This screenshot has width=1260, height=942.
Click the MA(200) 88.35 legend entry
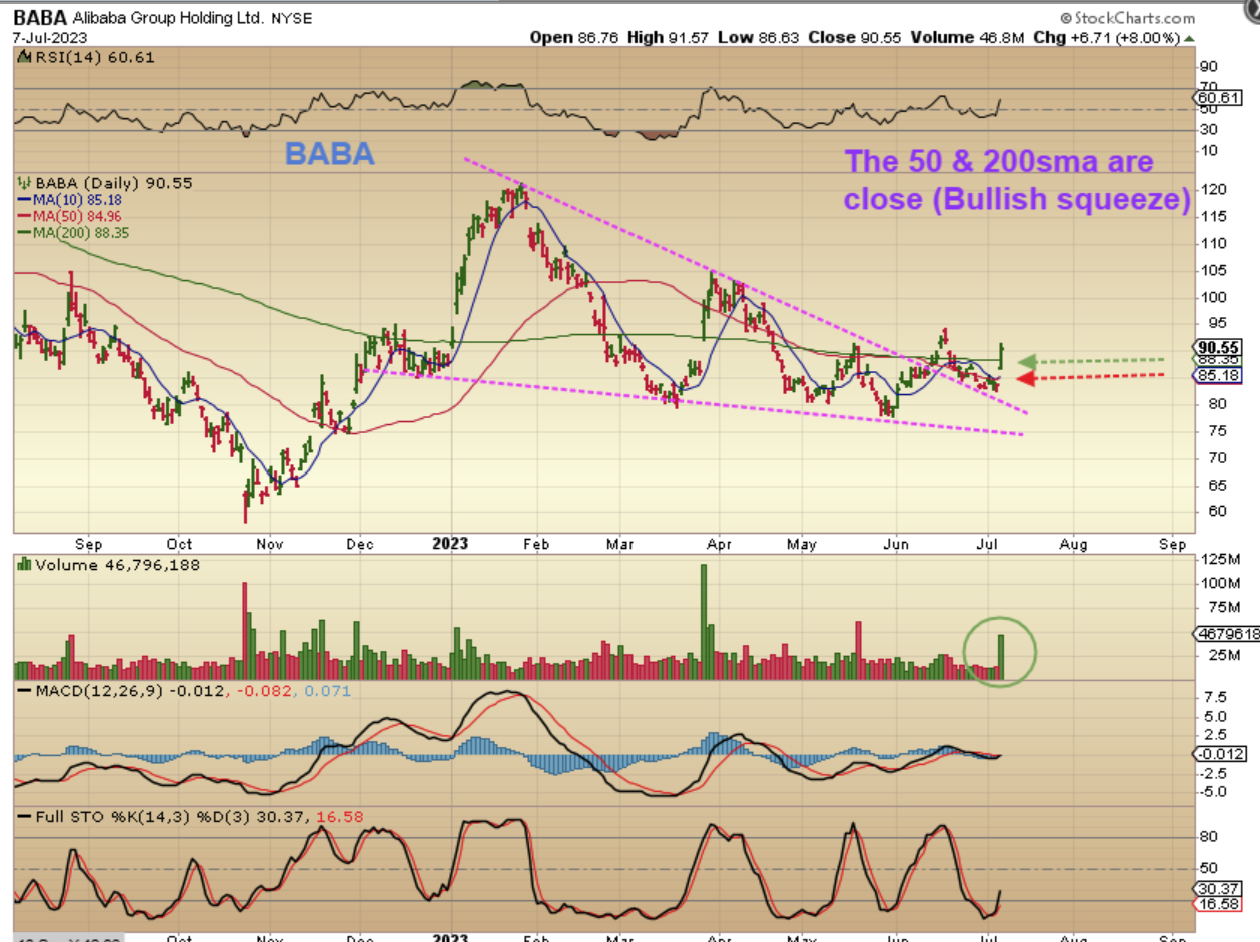point(81,232)
